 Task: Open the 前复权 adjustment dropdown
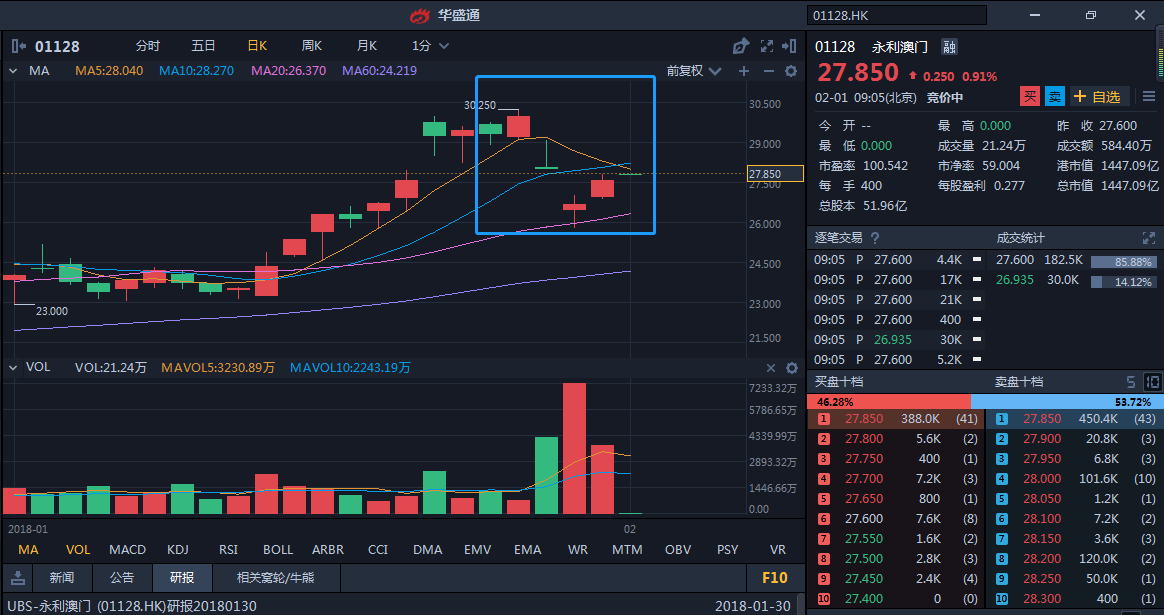tap(693, 71)
